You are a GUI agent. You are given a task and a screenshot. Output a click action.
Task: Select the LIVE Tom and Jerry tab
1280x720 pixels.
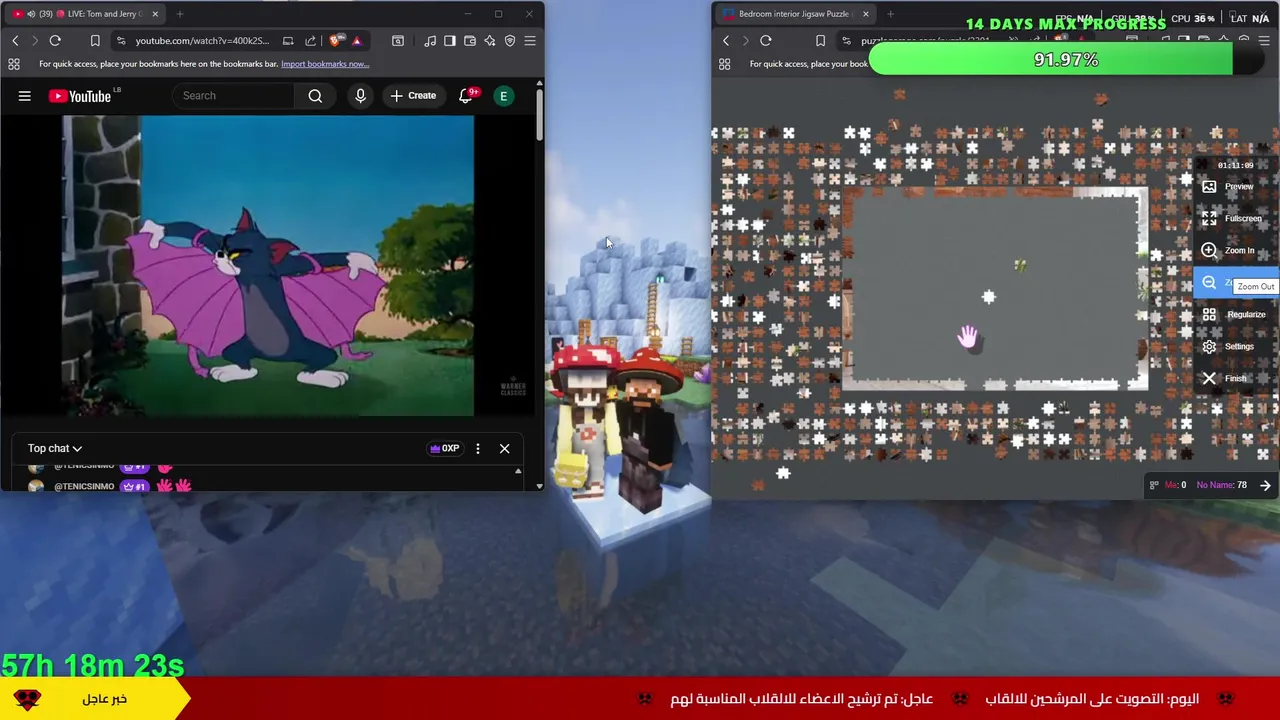[85, 14]
